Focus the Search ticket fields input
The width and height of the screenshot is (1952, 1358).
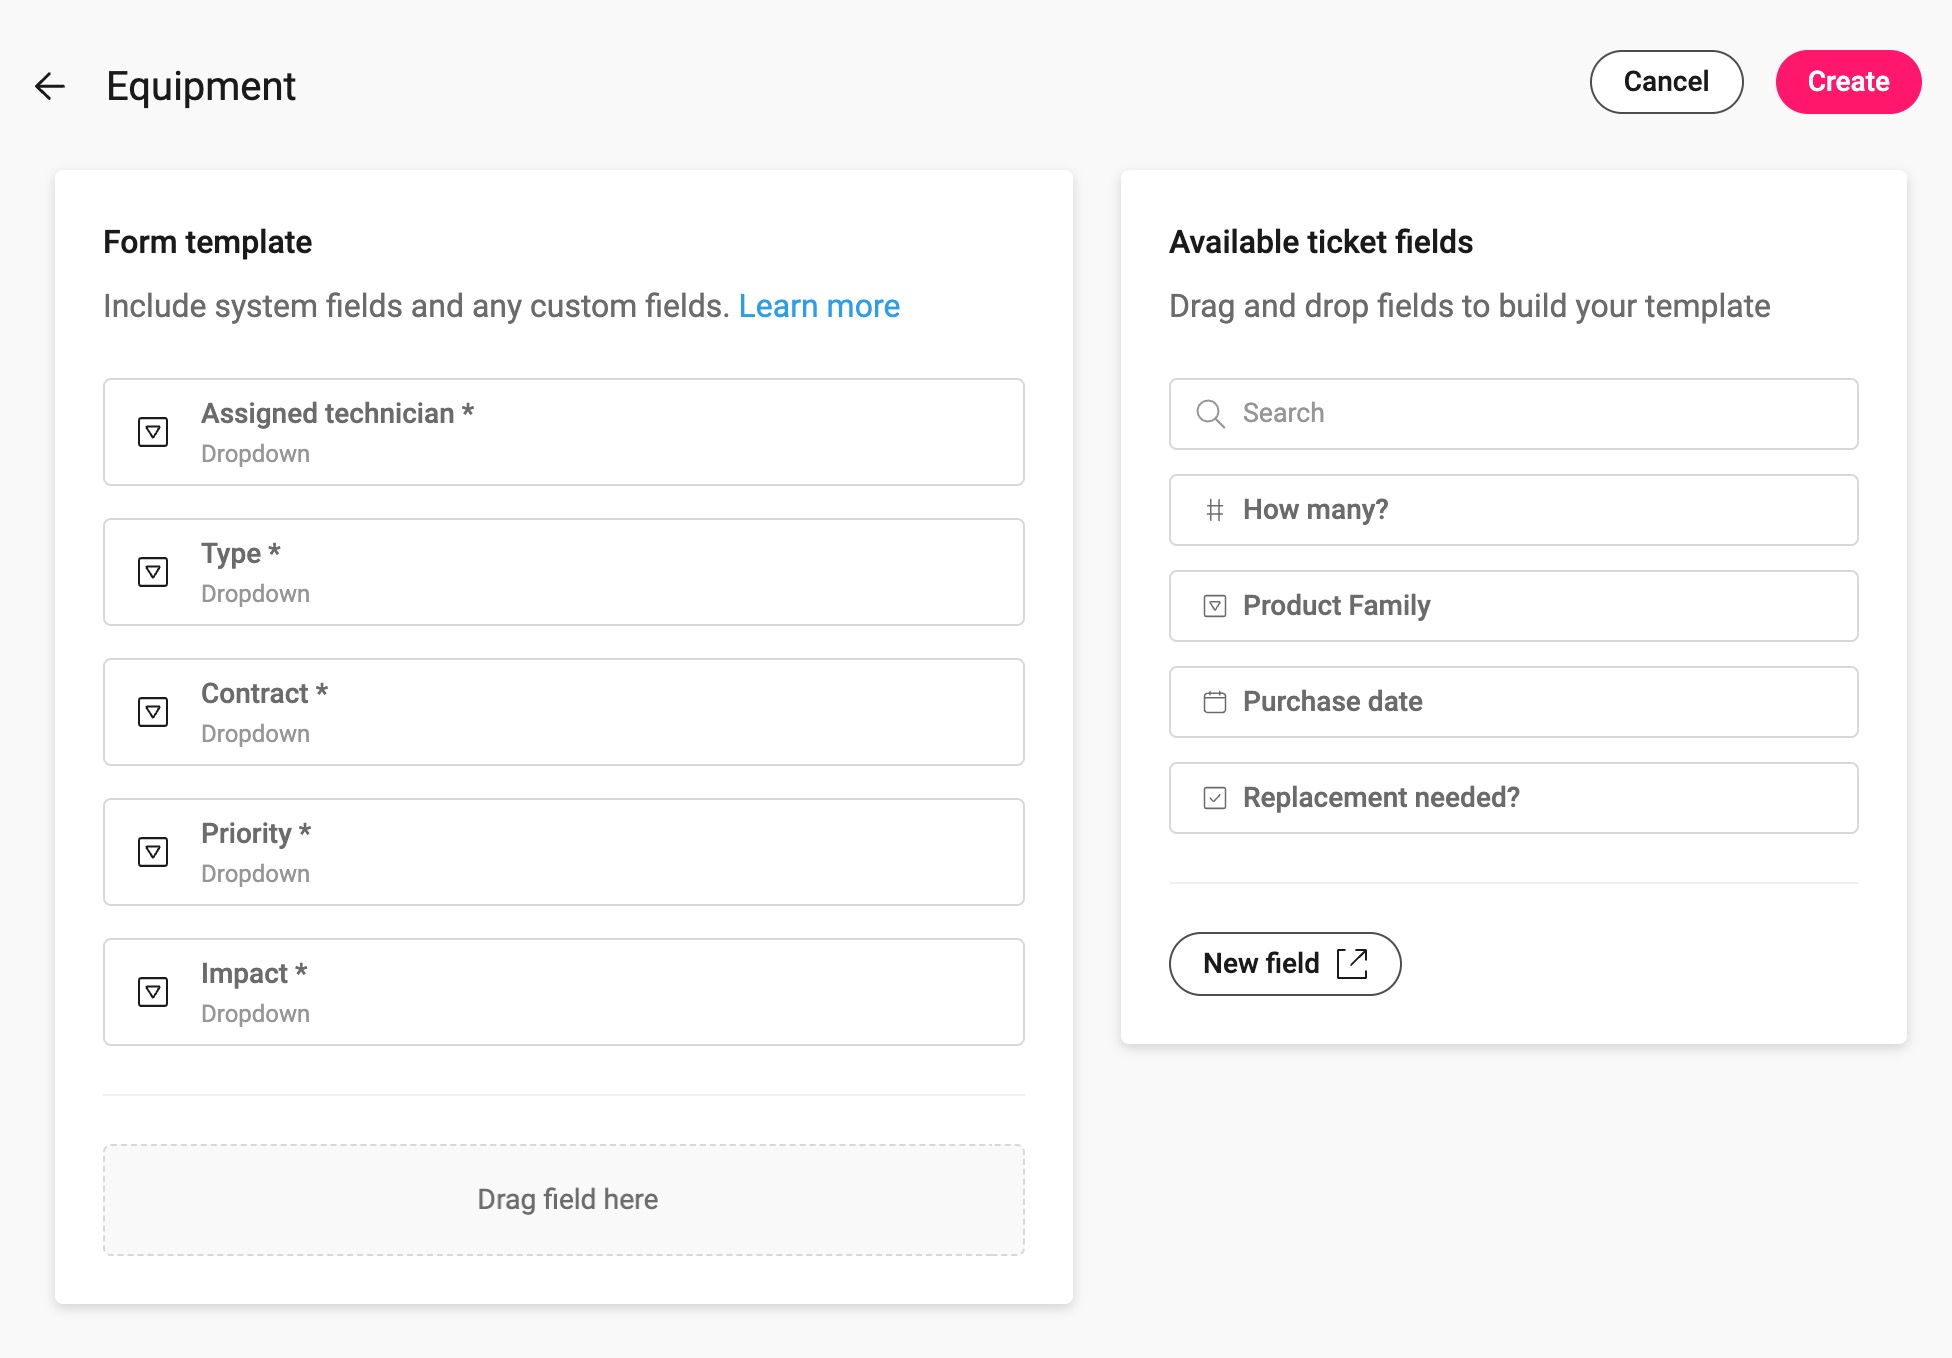pos(1514,414)
